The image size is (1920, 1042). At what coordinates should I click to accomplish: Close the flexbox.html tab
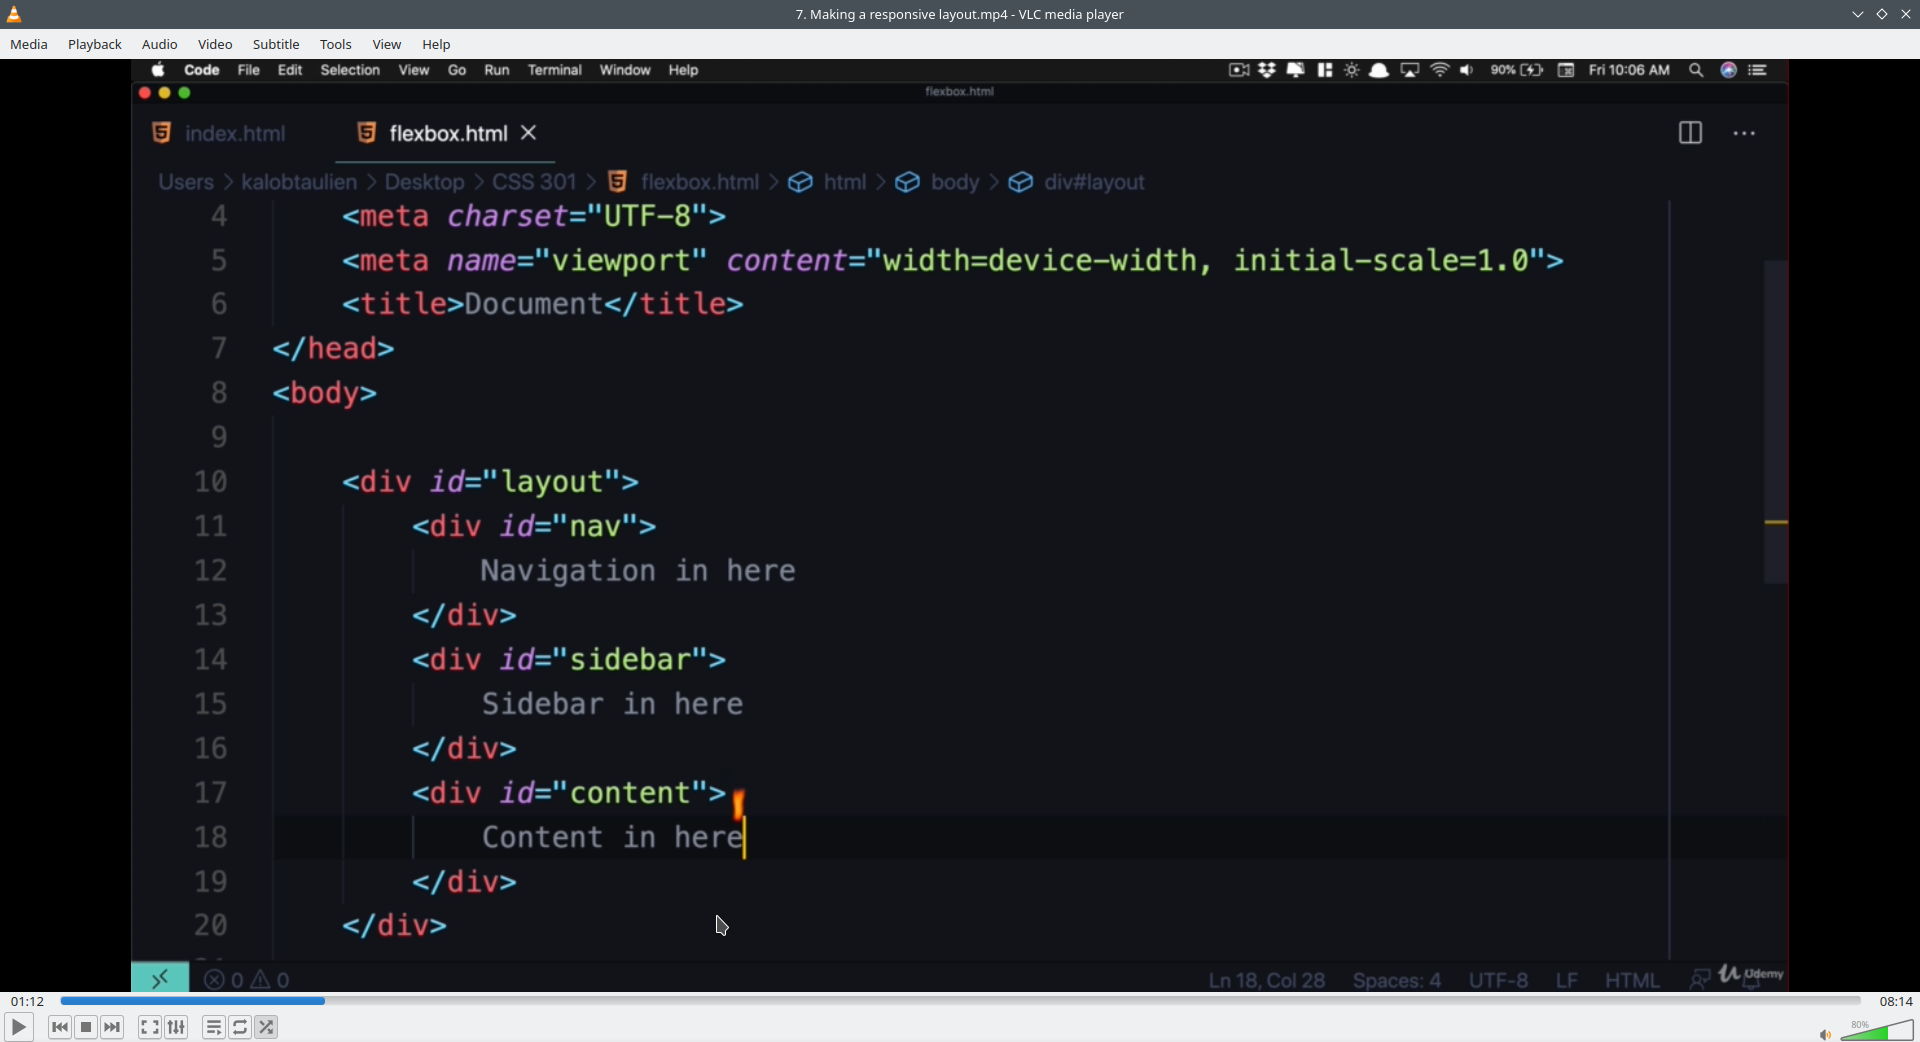point(530,133)
